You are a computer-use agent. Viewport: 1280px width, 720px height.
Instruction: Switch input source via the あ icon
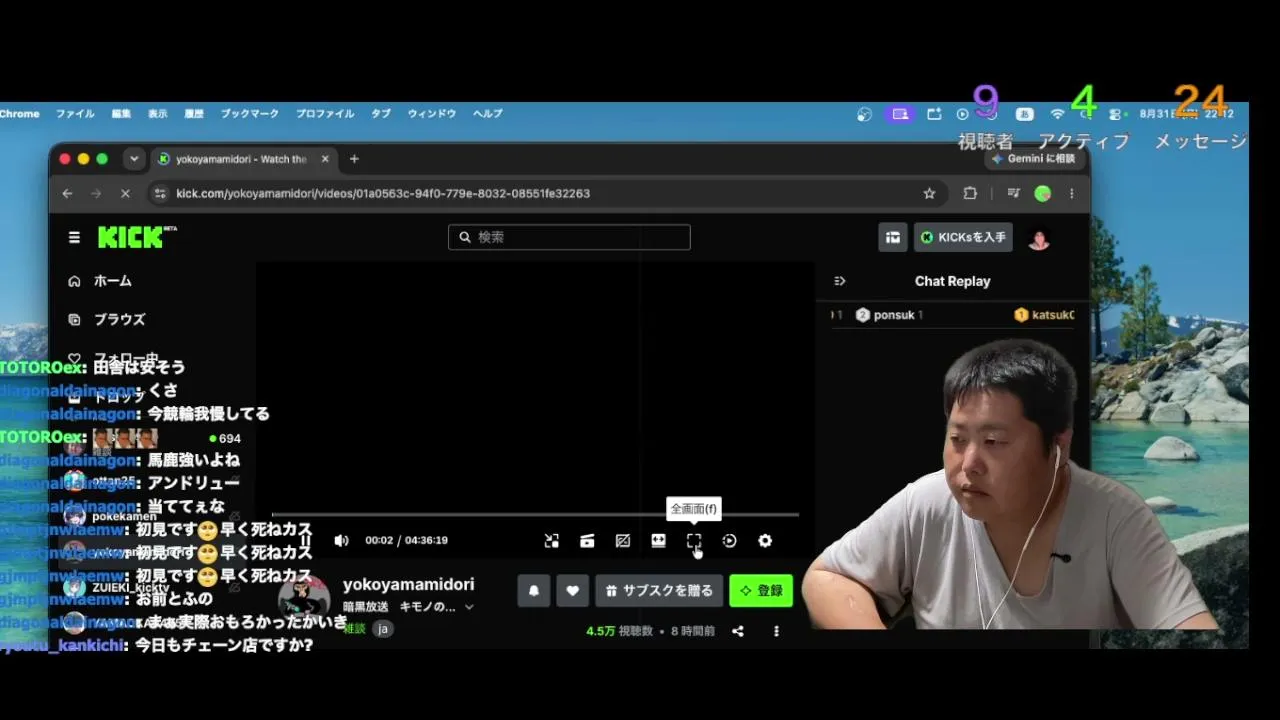point(1024,114)
